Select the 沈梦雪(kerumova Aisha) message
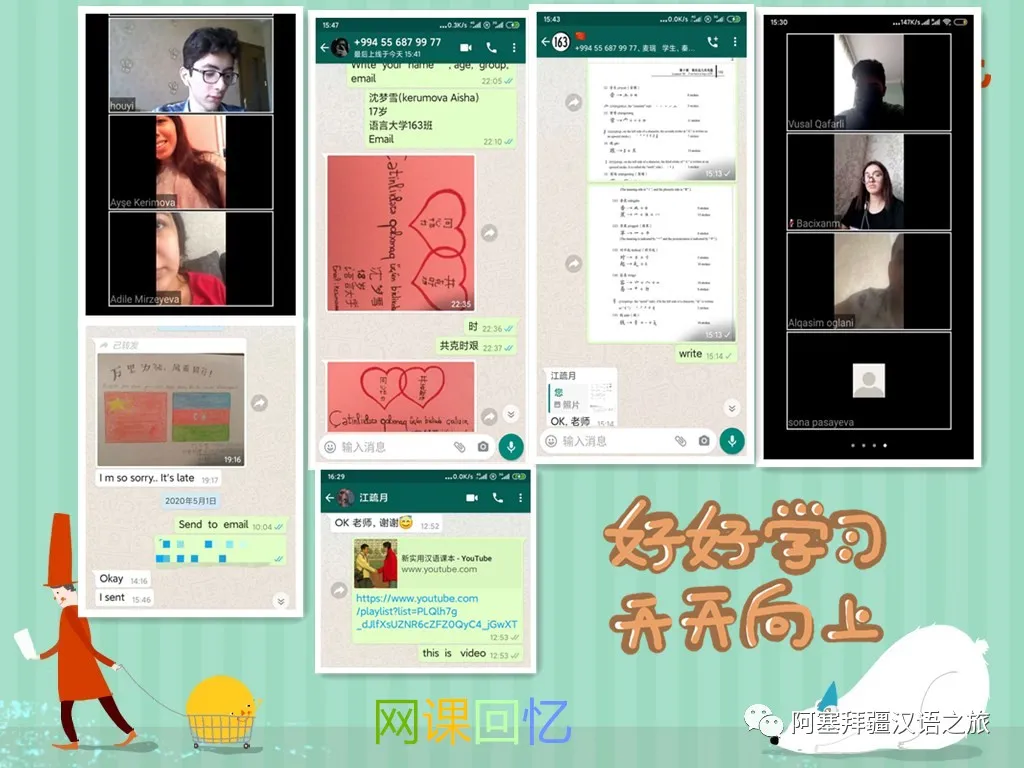Screen dimensions: 1024x768 click(440, 119)
